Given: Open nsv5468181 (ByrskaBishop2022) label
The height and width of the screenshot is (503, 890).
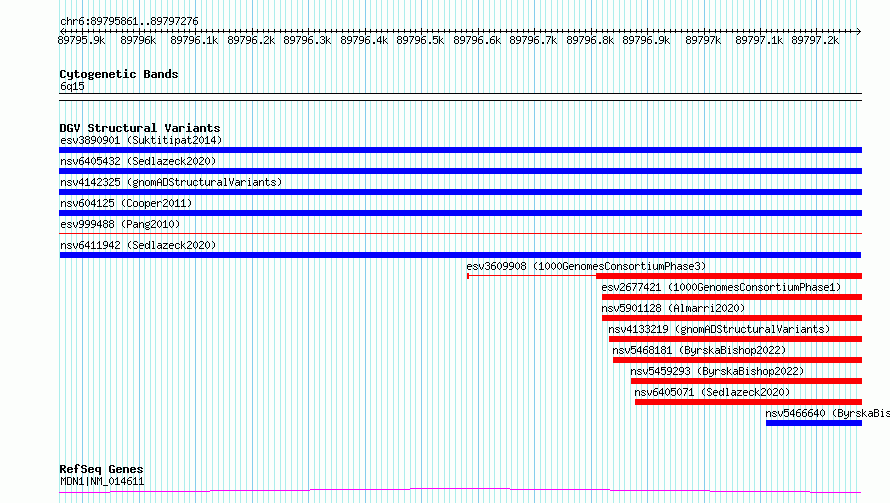Looking at the screenshot, I should pyautogui.click(x=699, y=350).
